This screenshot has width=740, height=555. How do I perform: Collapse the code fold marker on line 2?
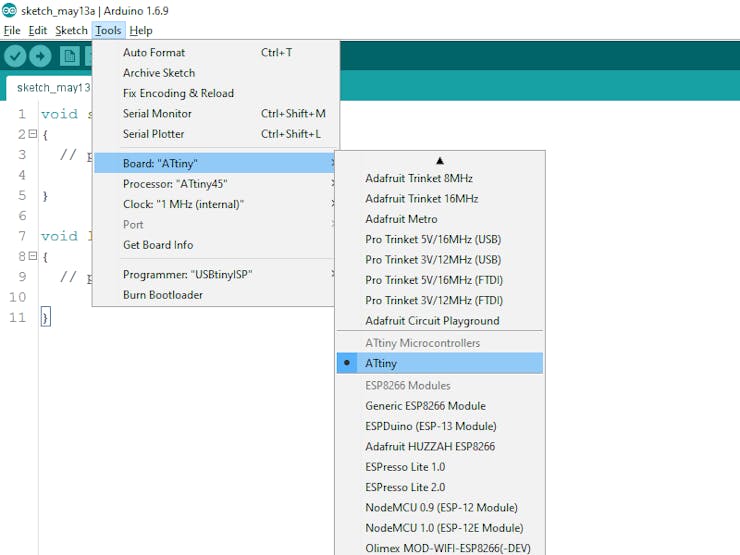click(x=33, y=134)
